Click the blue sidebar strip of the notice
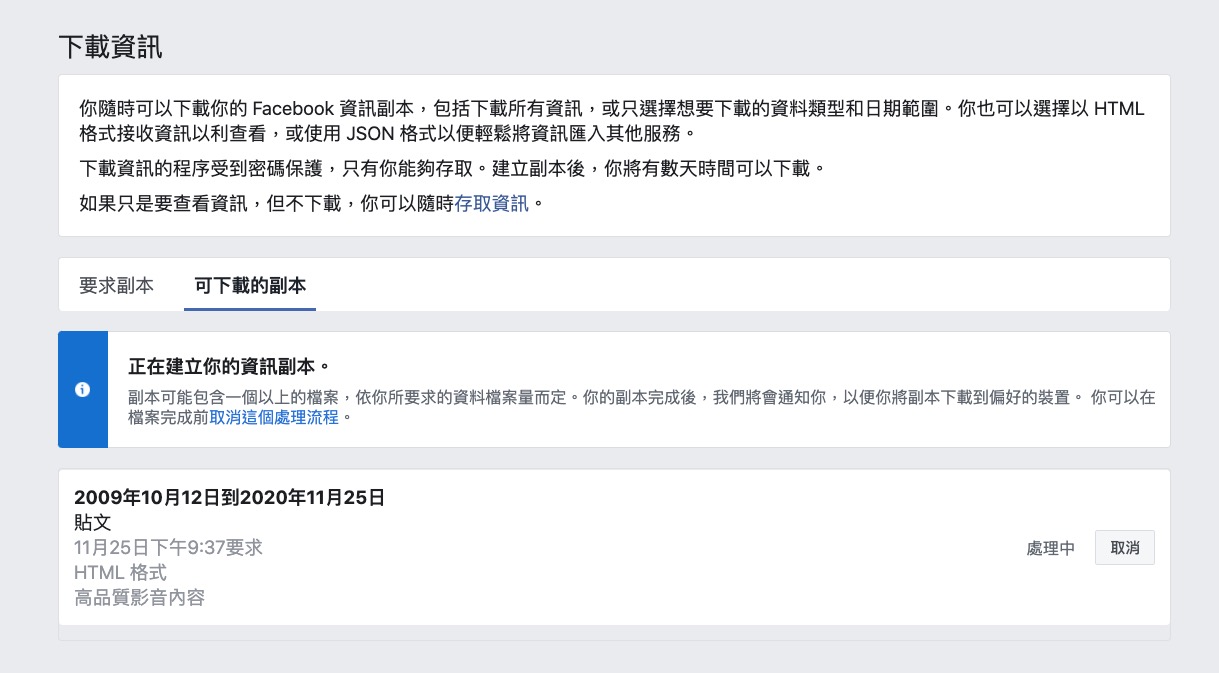The image size is (1219, 673). point(83,420)
